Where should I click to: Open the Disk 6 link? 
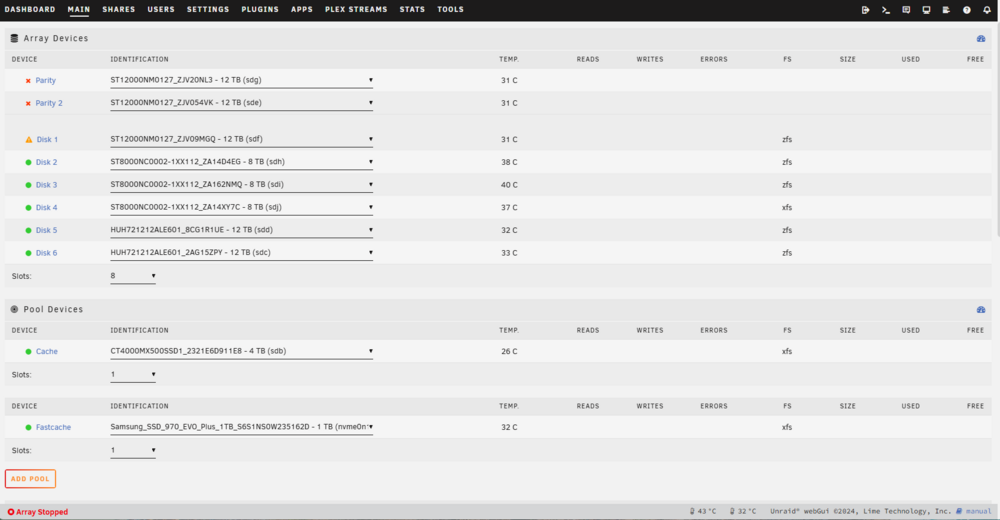click(47, 253)
